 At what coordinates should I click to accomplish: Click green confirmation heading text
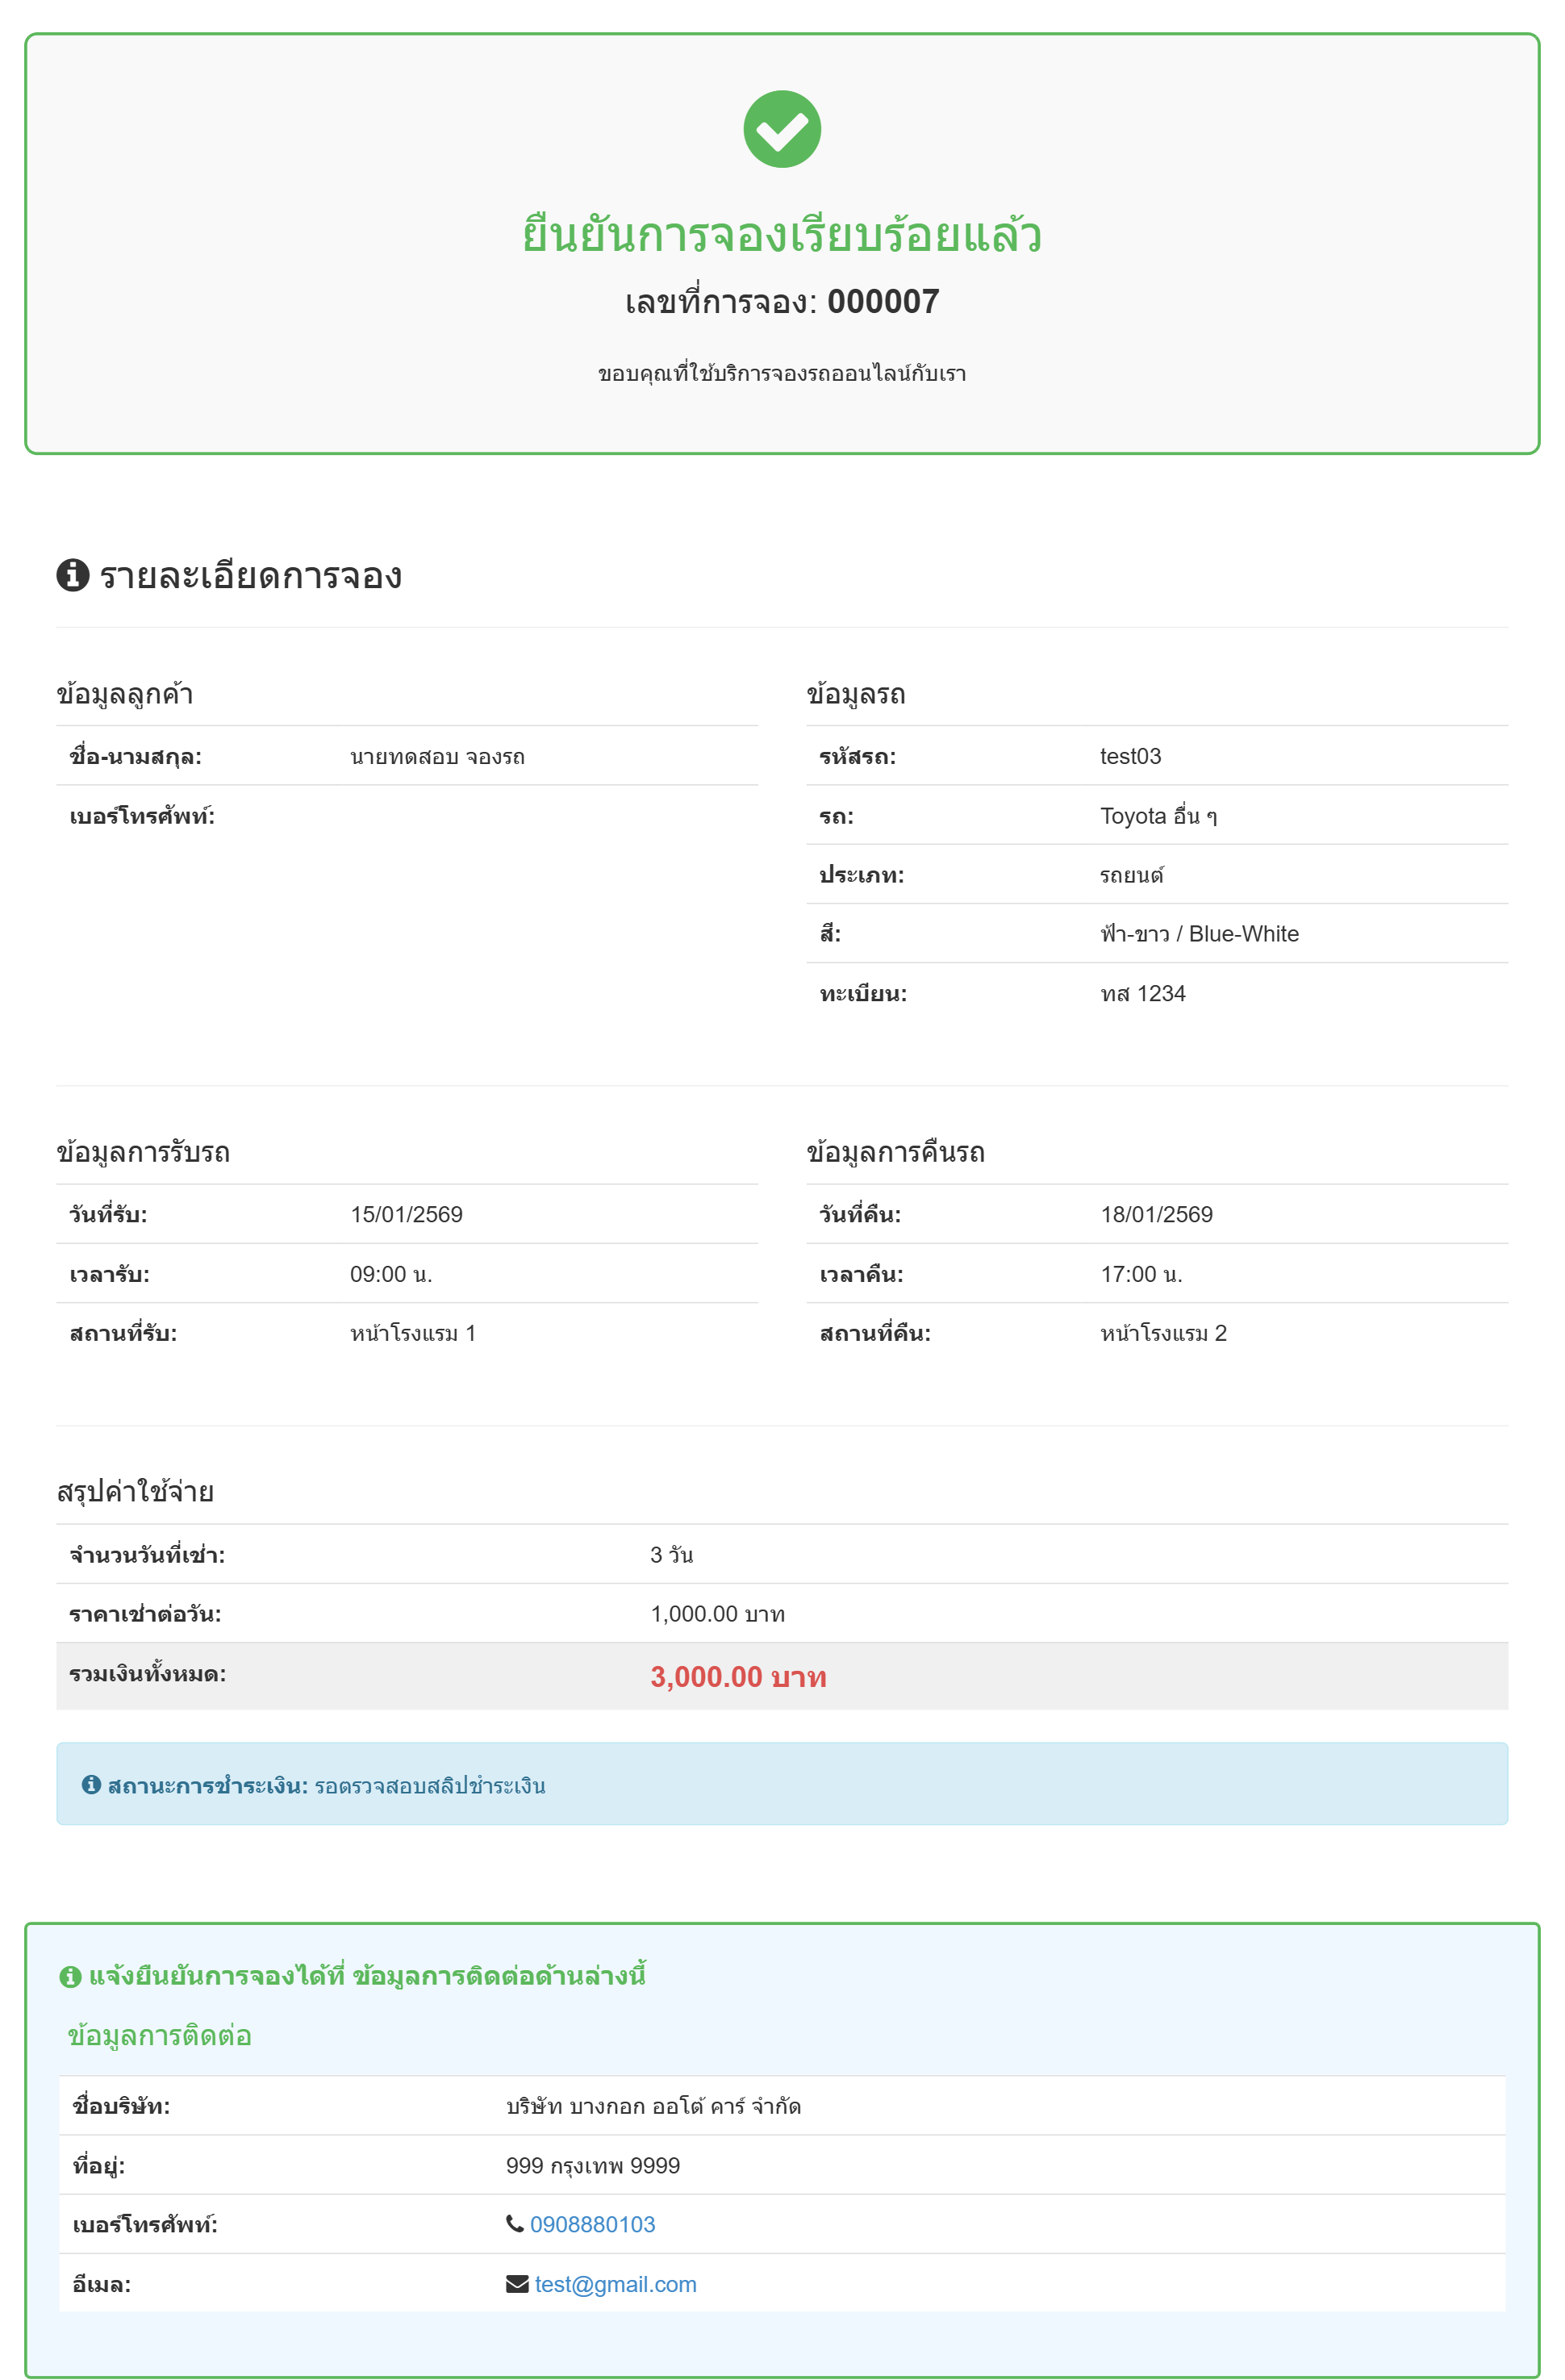(x=782, y=235)
